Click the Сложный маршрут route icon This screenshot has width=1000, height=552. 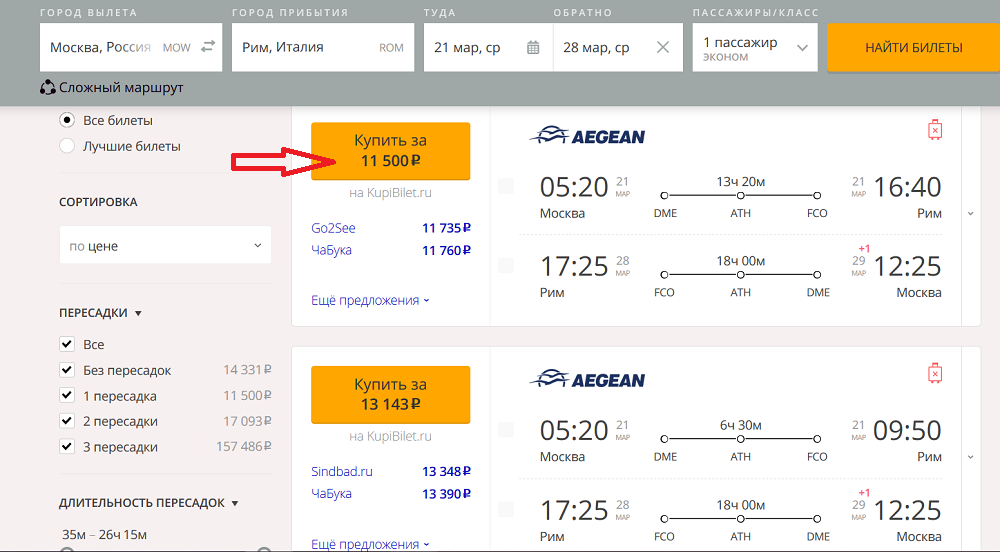pos(48,87)
